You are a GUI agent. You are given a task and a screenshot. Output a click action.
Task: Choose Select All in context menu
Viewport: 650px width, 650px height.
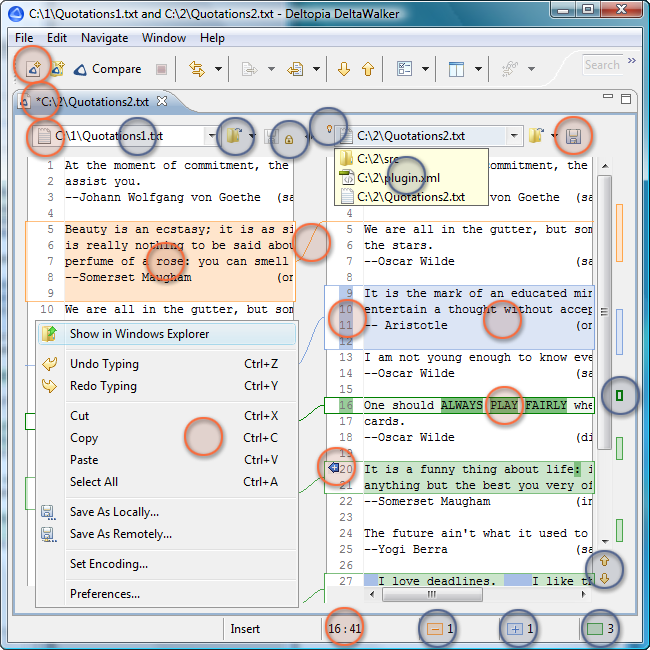pyautogui.click(x=167, y=482)
